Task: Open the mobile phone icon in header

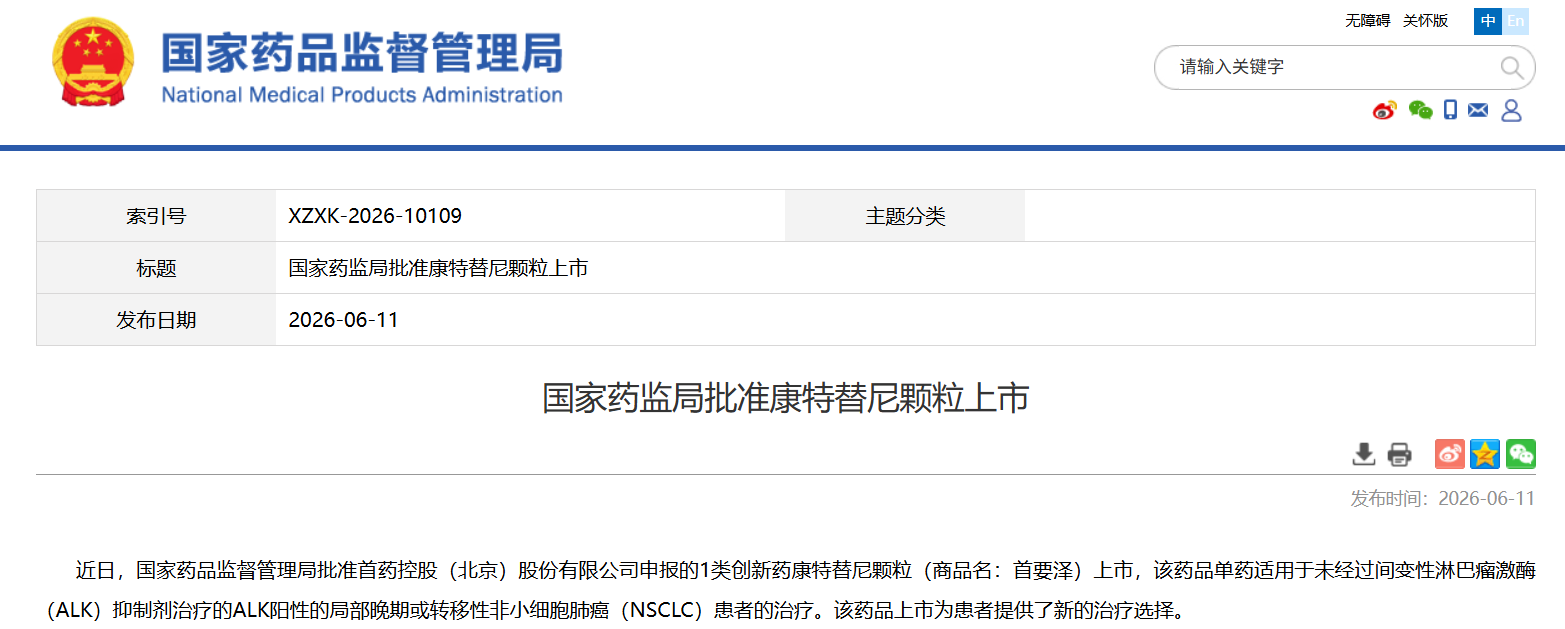Action: (x=1450, y=110)
